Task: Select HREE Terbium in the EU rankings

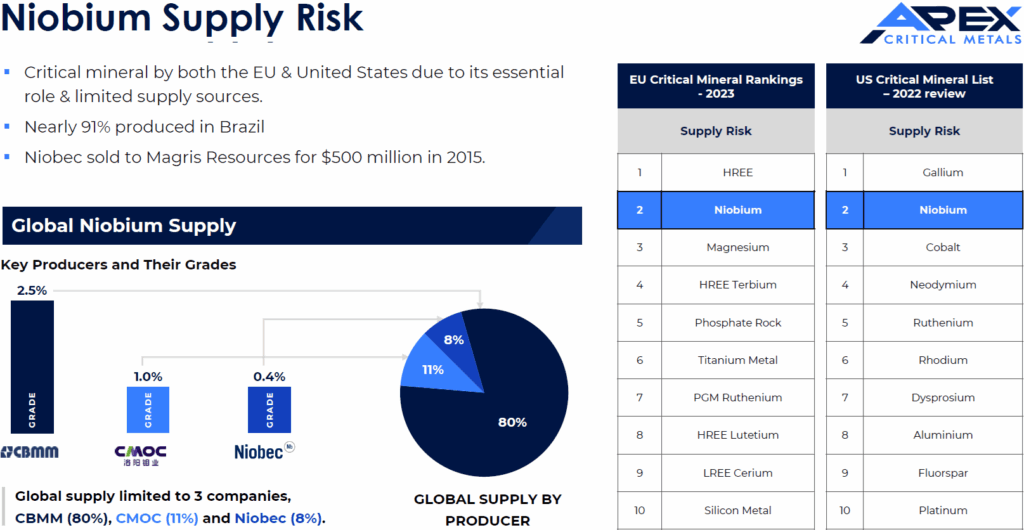Action: (738, 285)
